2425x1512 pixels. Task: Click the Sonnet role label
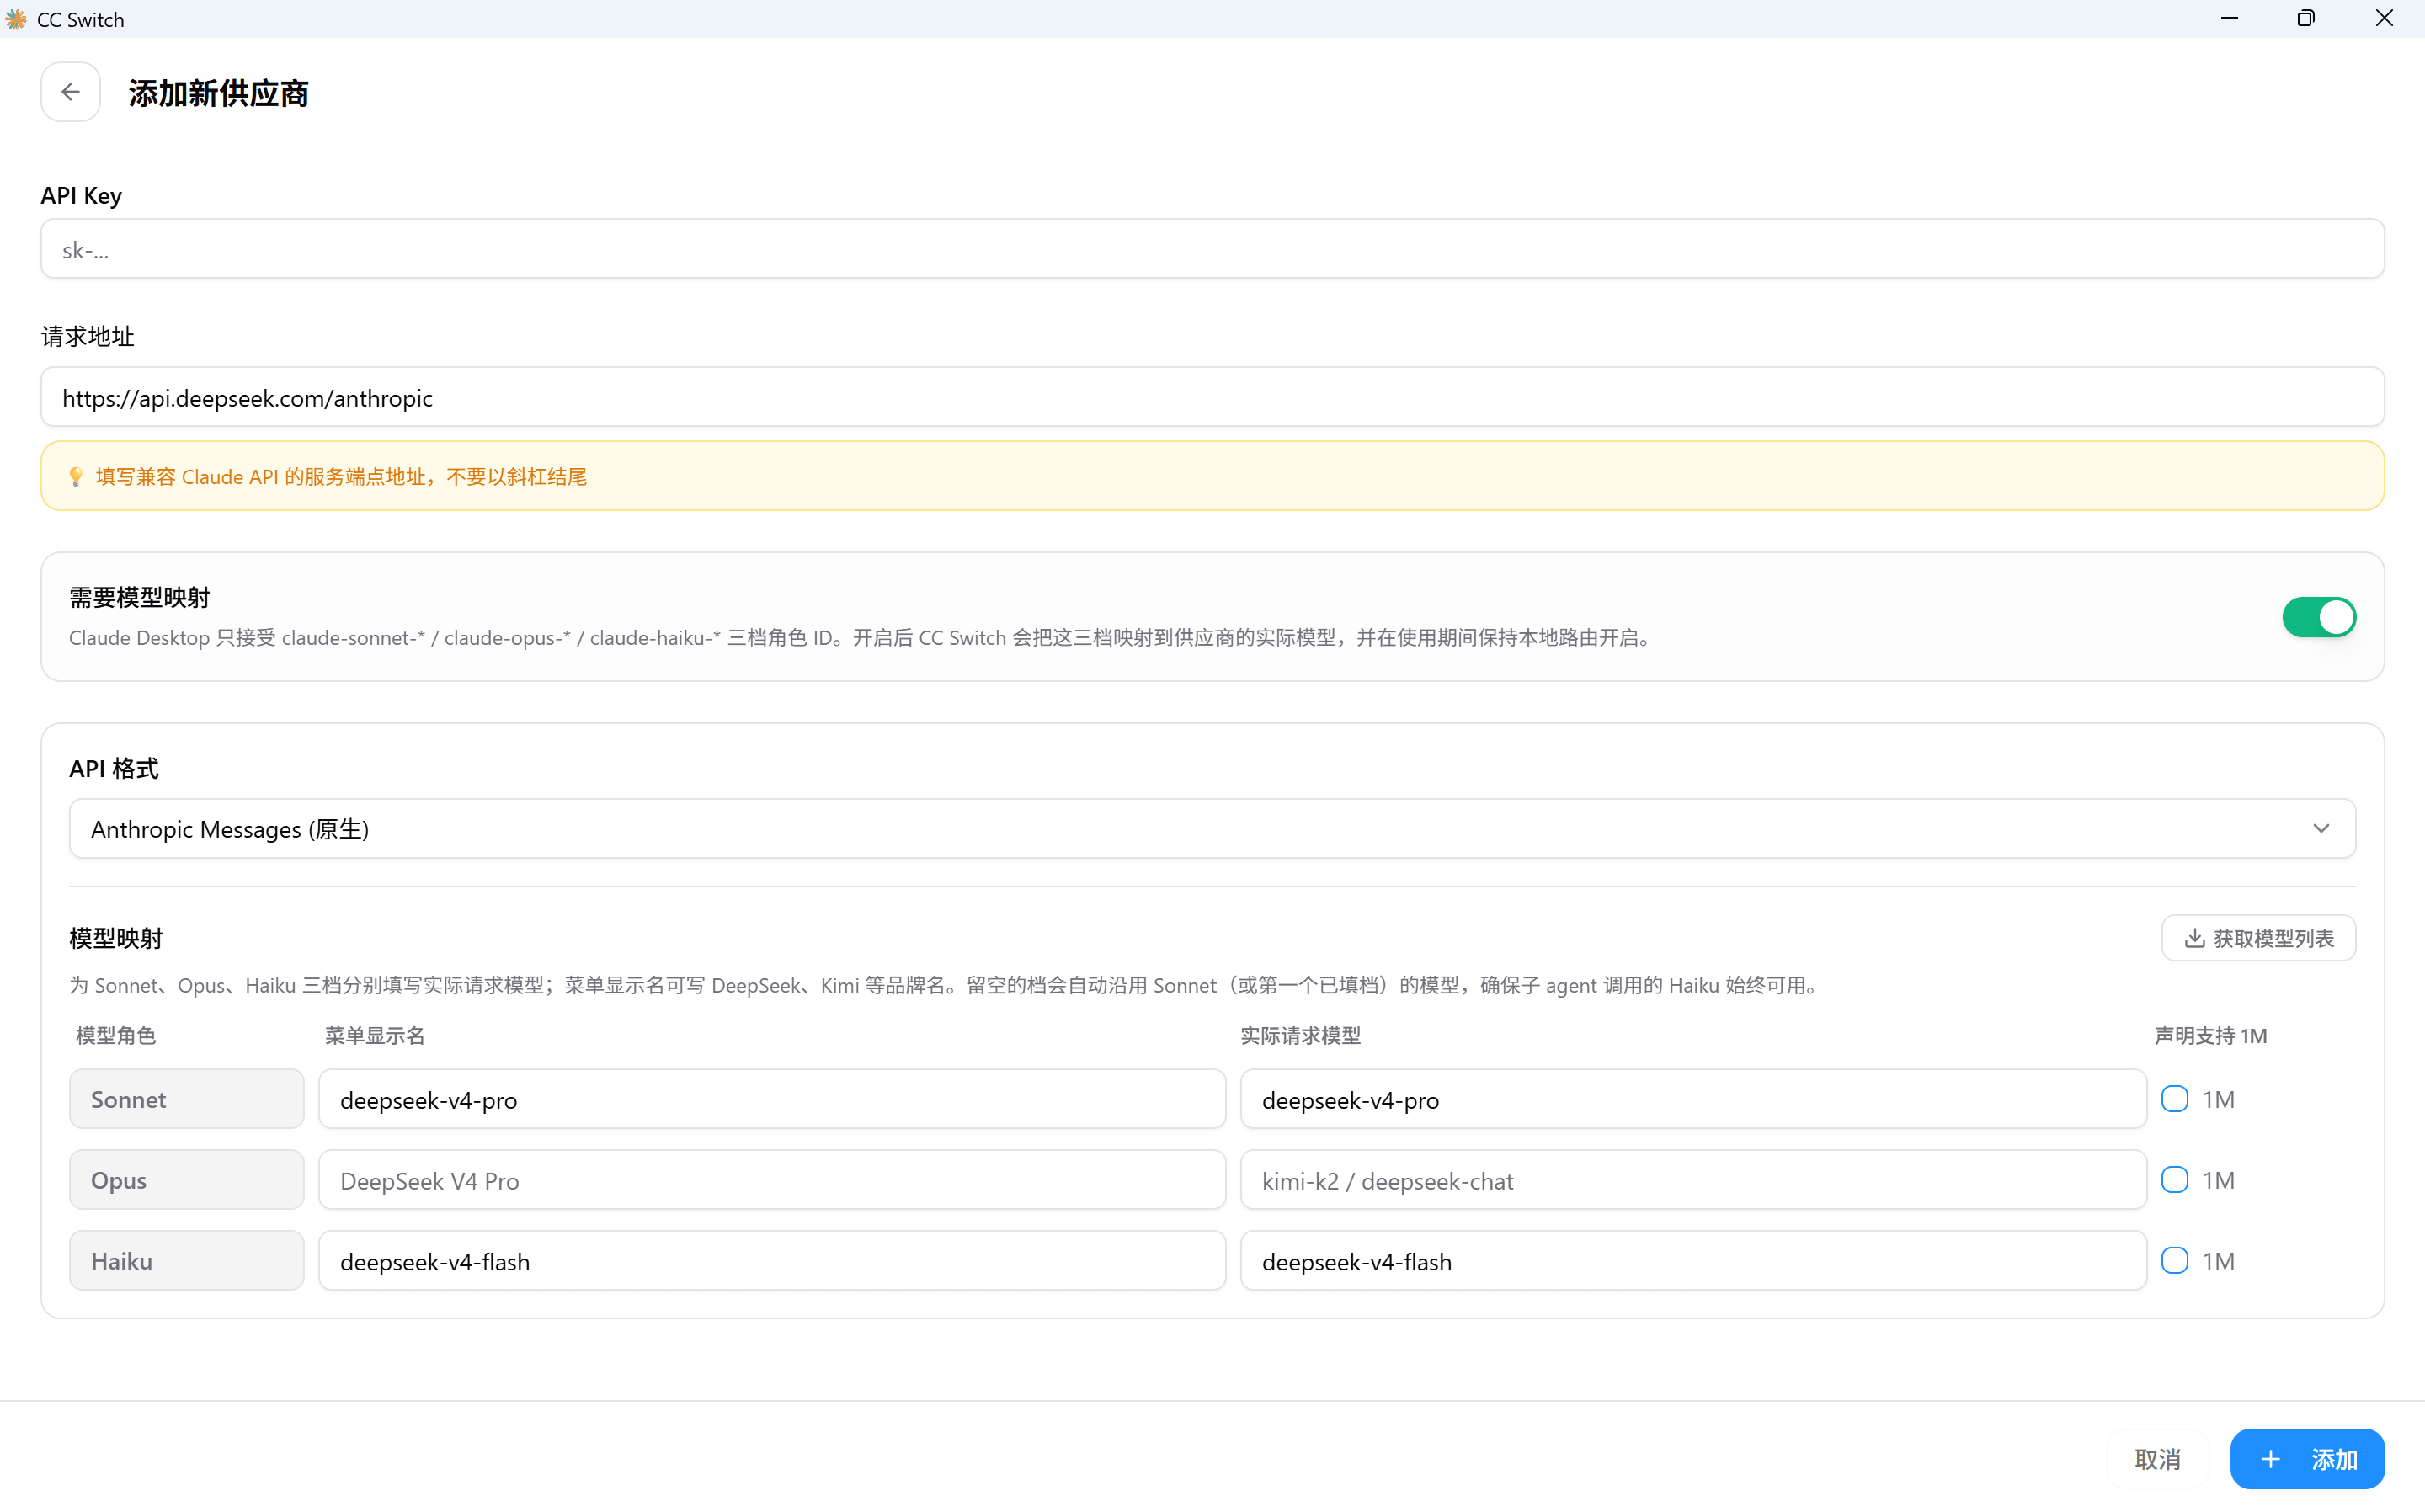tap(186, 1099)
